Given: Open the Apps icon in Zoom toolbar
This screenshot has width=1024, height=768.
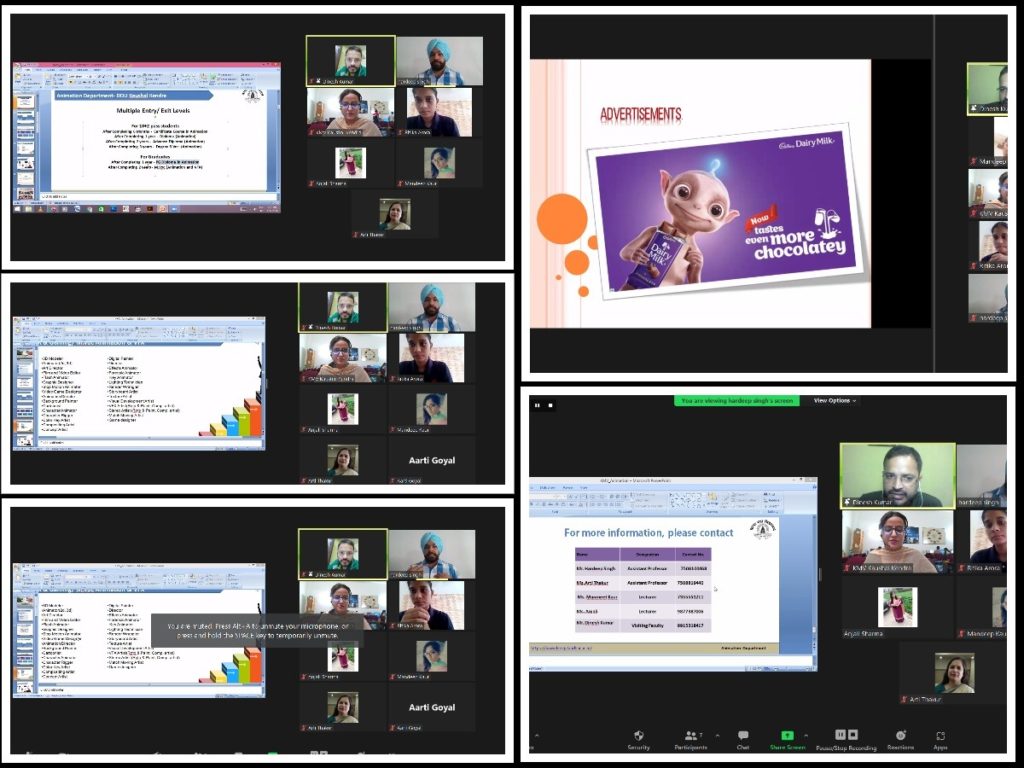Looking at the screenshot, I should coord(940,735).
